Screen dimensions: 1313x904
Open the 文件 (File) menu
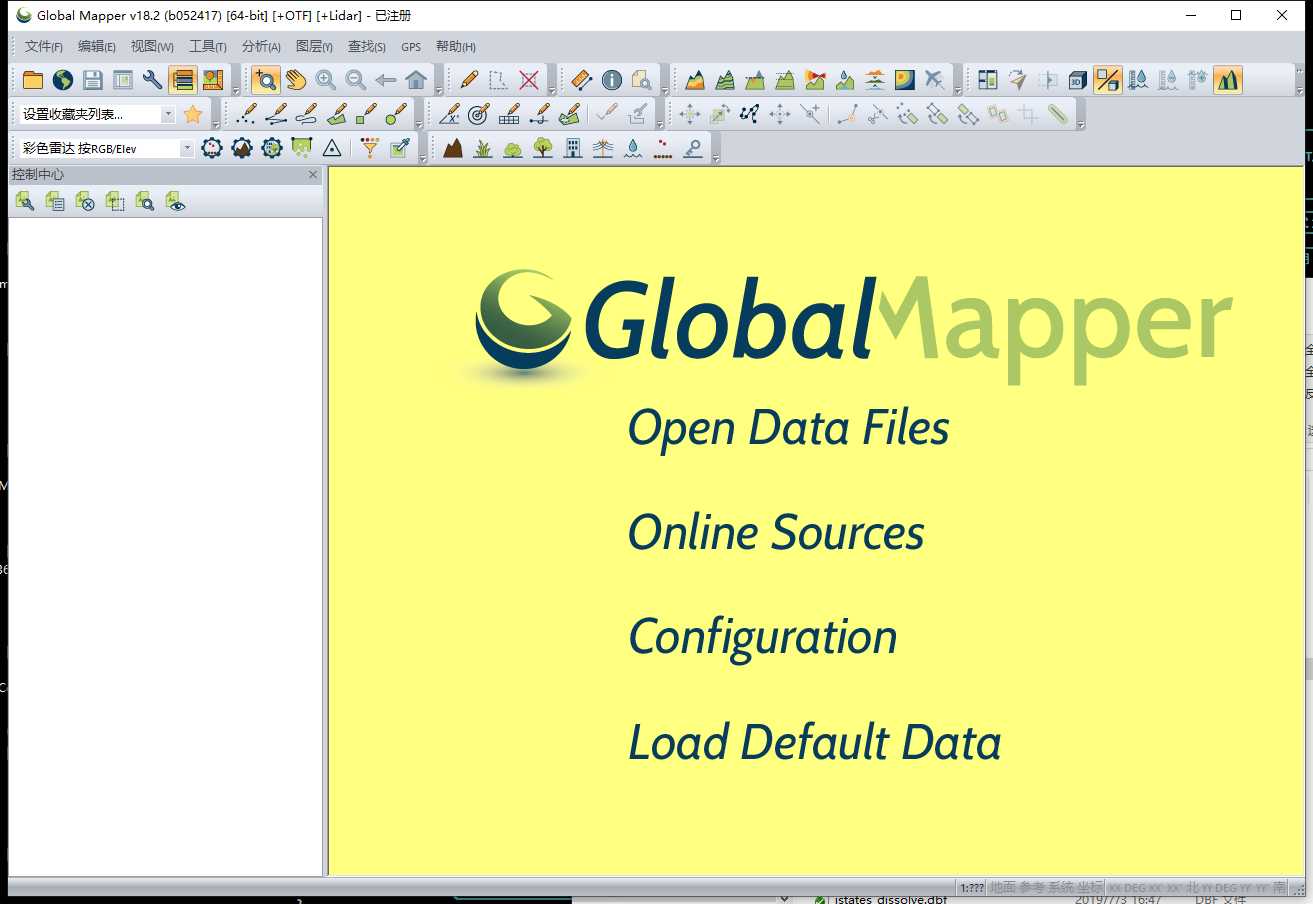click(43, 46)
